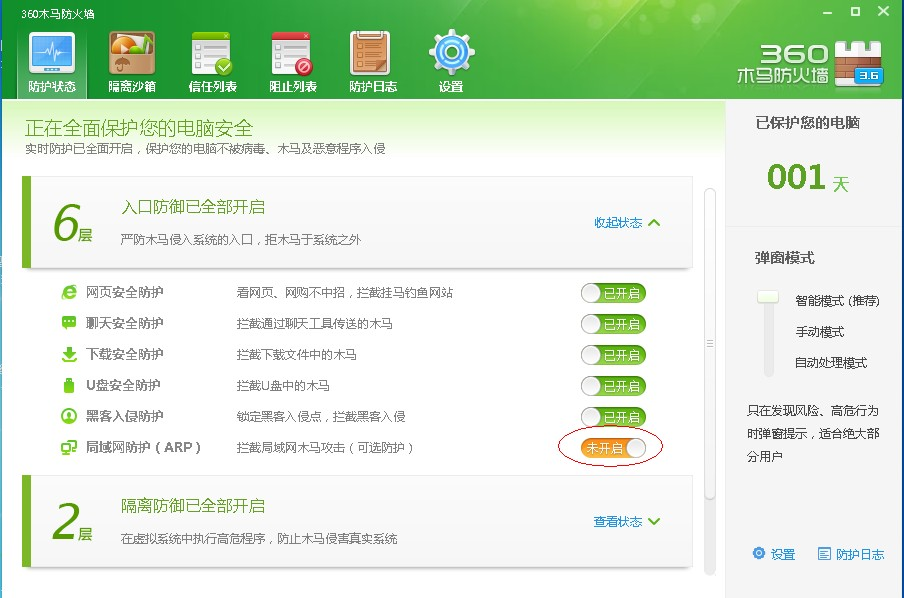Select 手动模式 popup mode
Screen dimensions: 904x598
click(820, 332)
